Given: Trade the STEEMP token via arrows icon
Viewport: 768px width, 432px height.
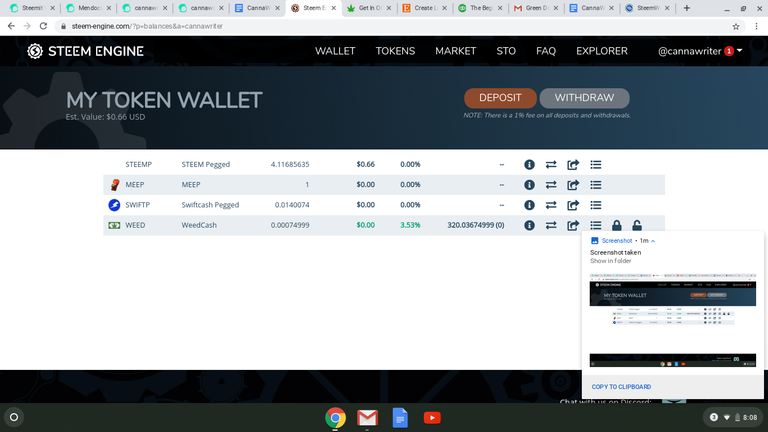Looking at the screenshot, I should (x=551, y=165).
